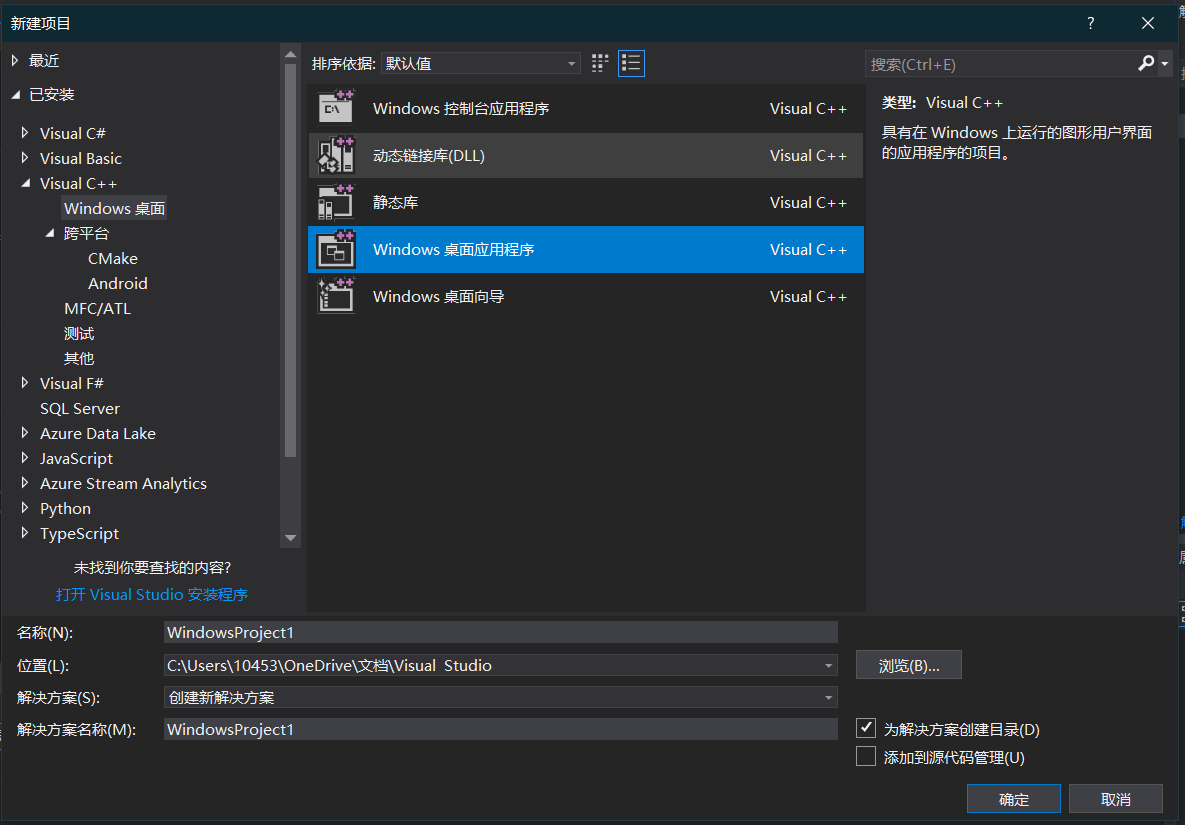Expand the 最近 tree node
This screenshot has width=1185, height=825.
tap(15, 60)
